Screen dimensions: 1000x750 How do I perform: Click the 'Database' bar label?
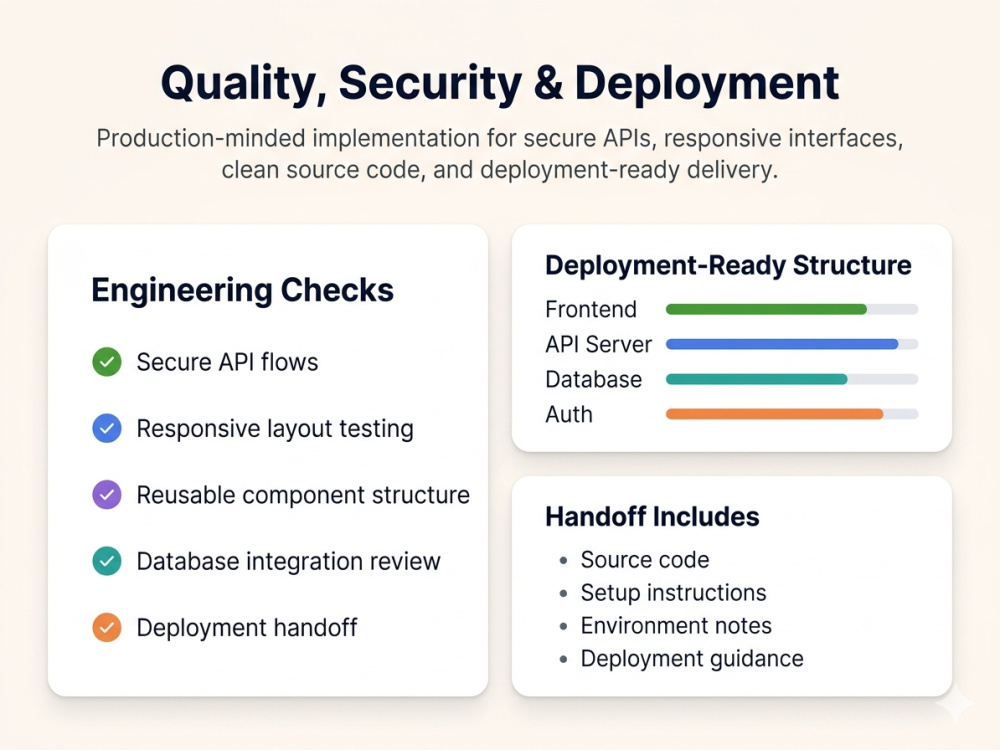coord(594,379)
